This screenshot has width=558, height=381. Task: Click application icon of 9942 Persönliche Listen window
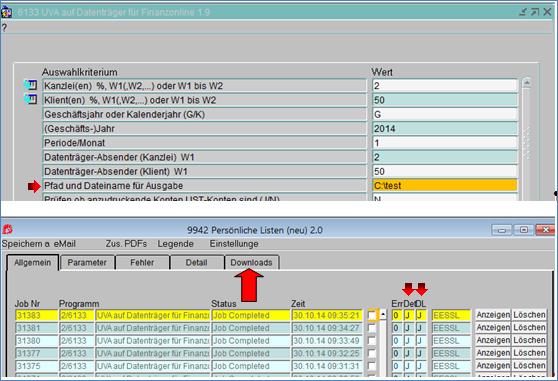(7, 229)
